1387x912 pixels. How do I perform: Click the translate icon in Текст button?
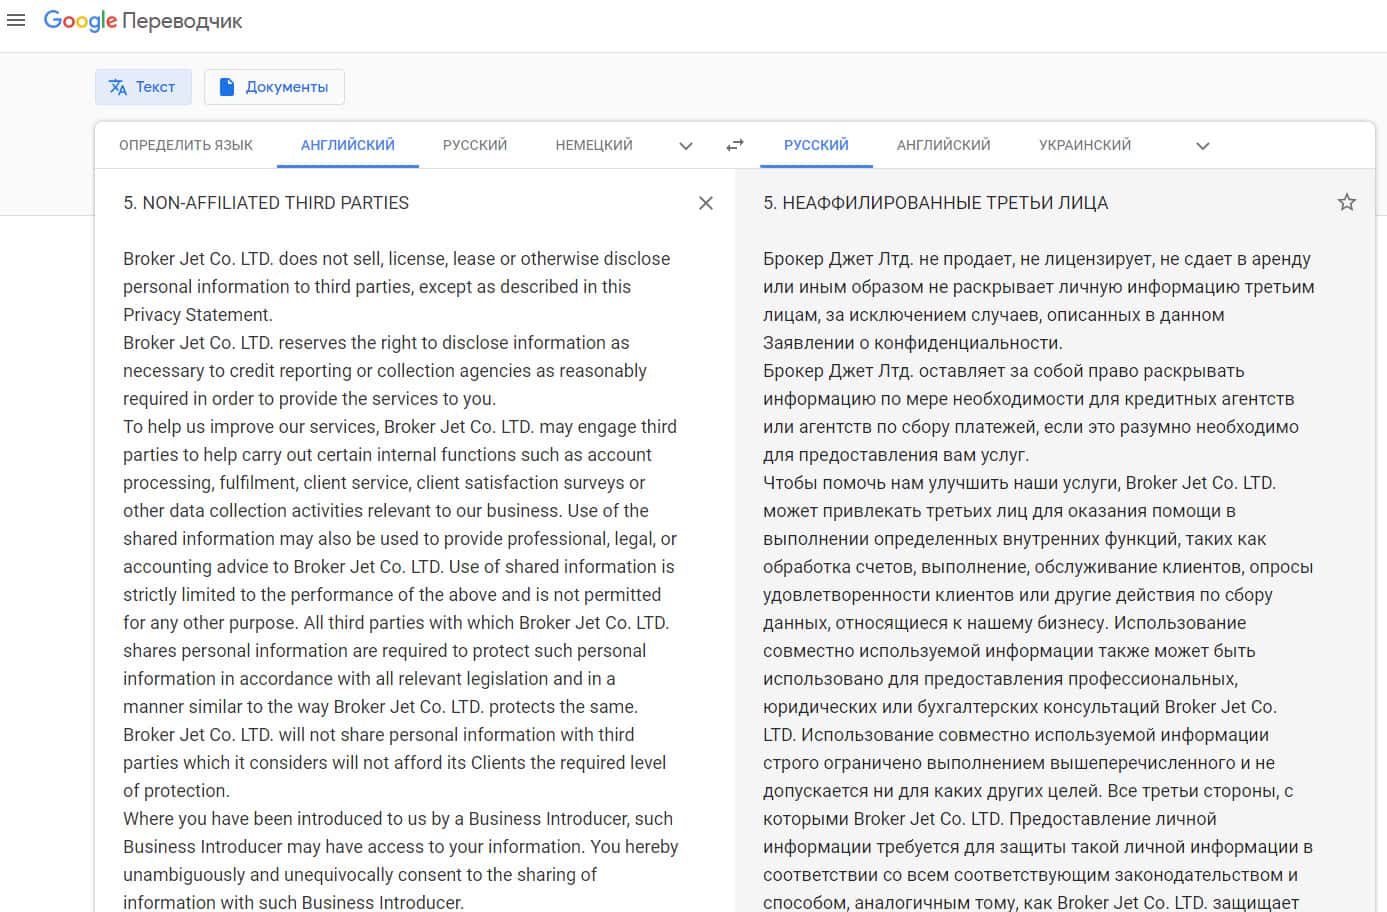click(118, 87)
